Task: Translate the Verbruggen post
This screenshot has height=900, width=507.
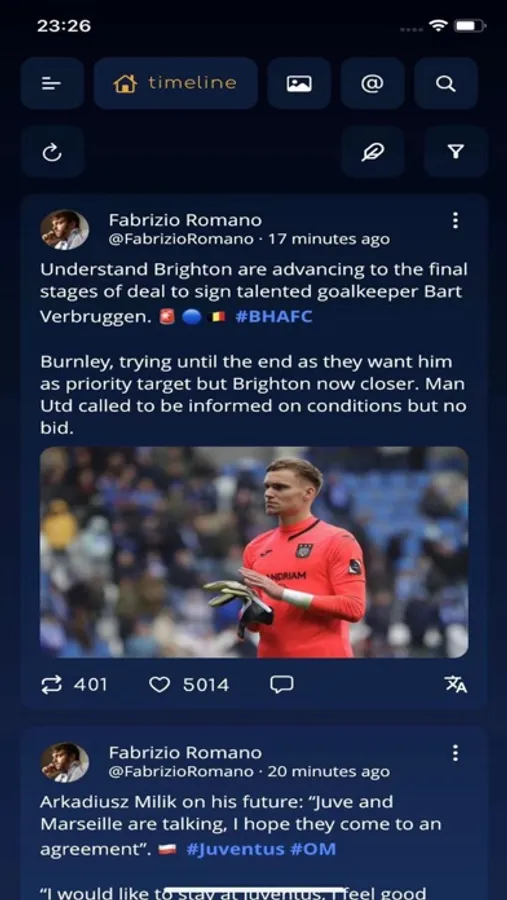Action: (456, 684)
